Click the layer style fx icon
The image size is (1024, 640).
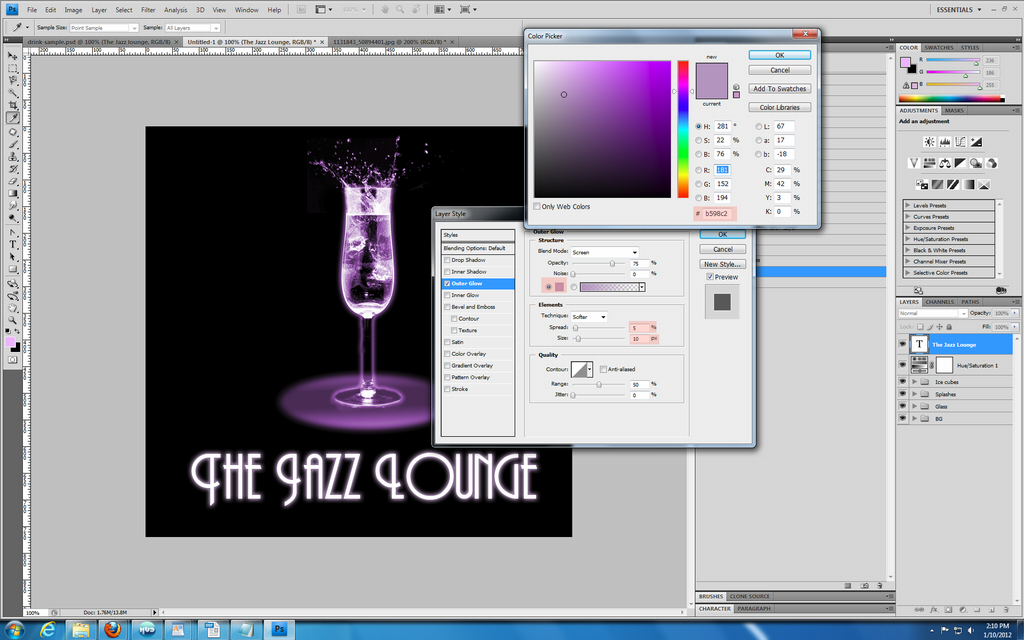[x=934, y=609]
